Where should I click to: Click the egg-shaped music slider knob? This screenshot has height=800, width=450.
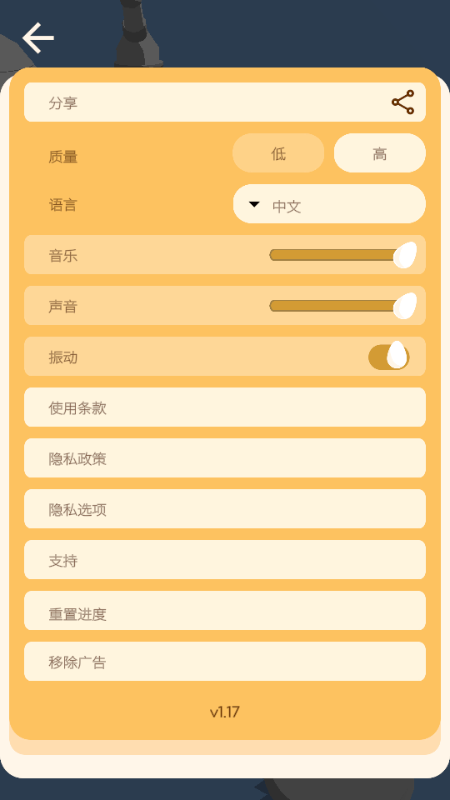pos(405,255)
